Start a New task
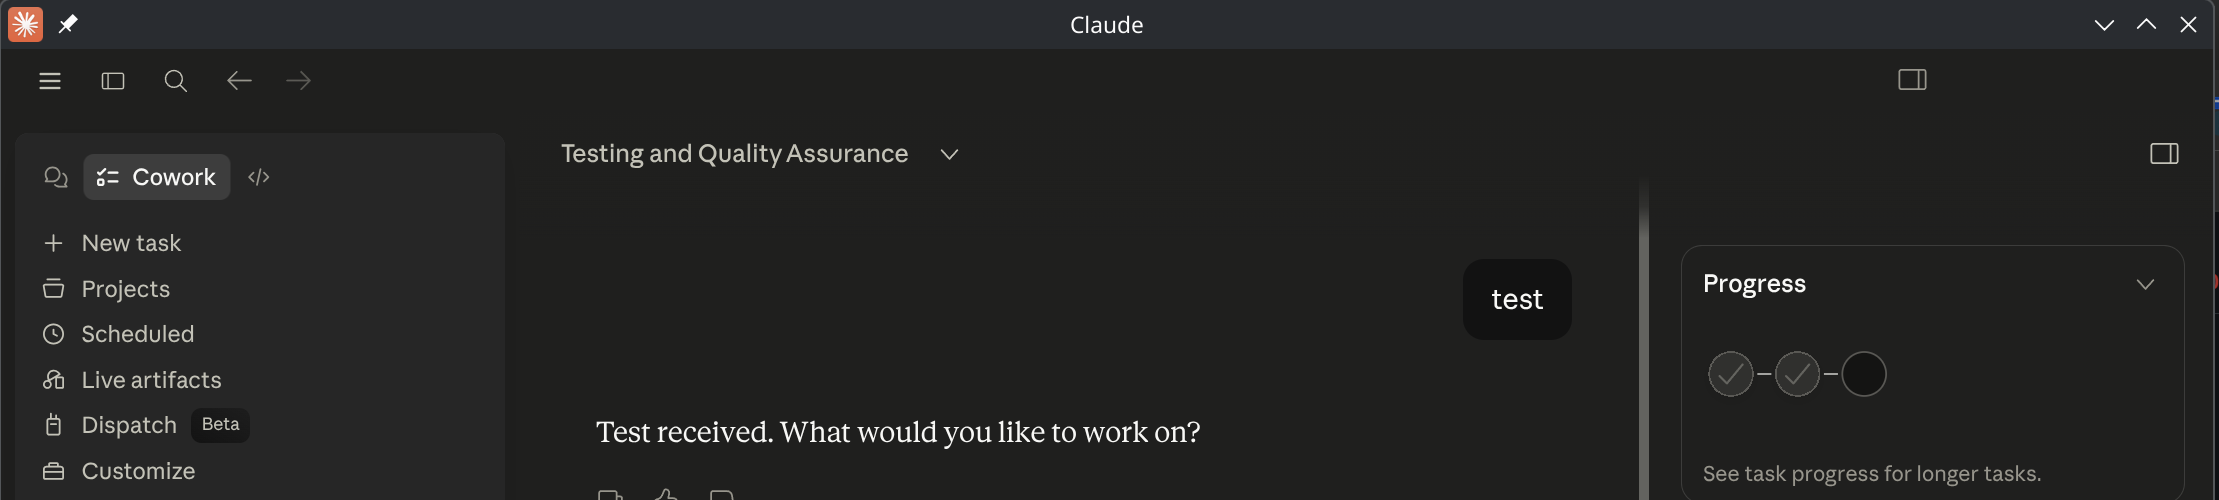Image resolution: width=2219 pixels, height=500 pixels. [112, 243]
